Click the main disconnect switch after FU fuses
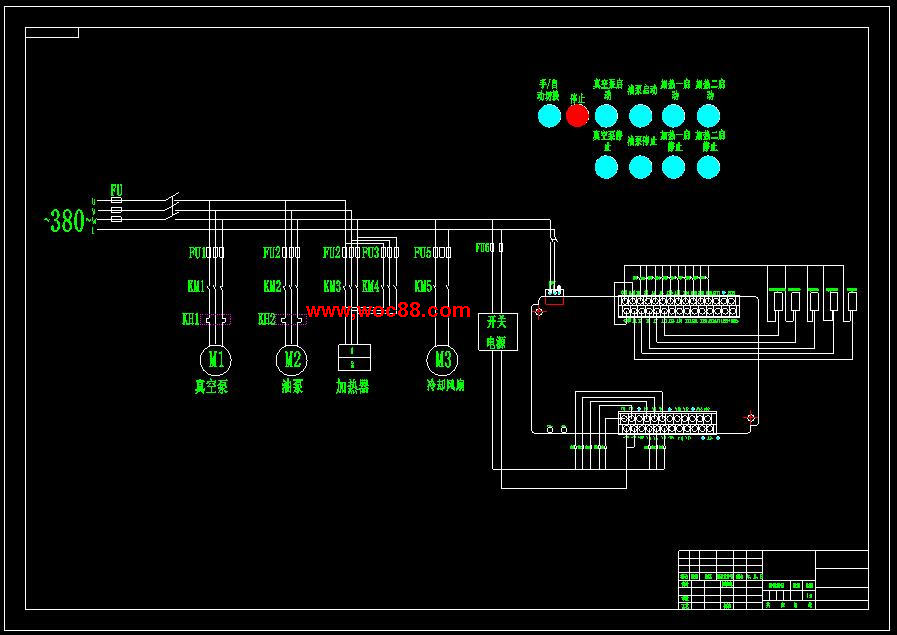Image resolution: width=897 pixels, height=635 pixels. coord(172,207)
